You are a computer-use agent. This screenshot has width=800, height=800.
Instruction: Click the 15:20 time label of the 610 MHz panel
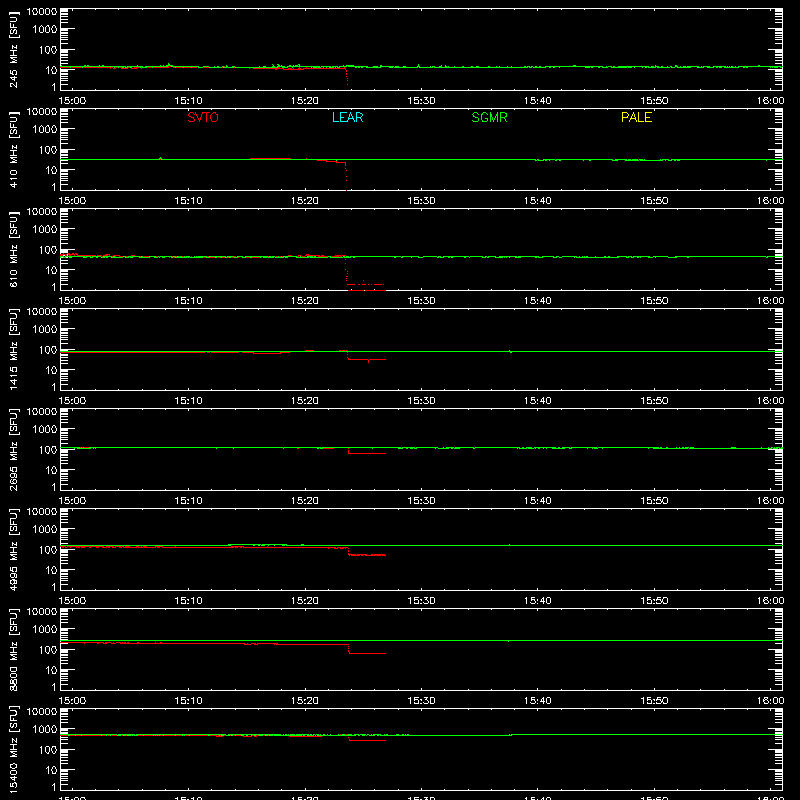305,301
